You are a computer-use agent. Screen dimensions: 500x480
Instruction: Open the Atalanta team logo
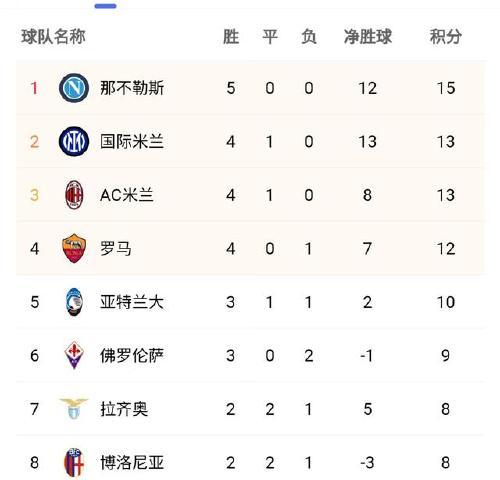click(x=74, y=302)
